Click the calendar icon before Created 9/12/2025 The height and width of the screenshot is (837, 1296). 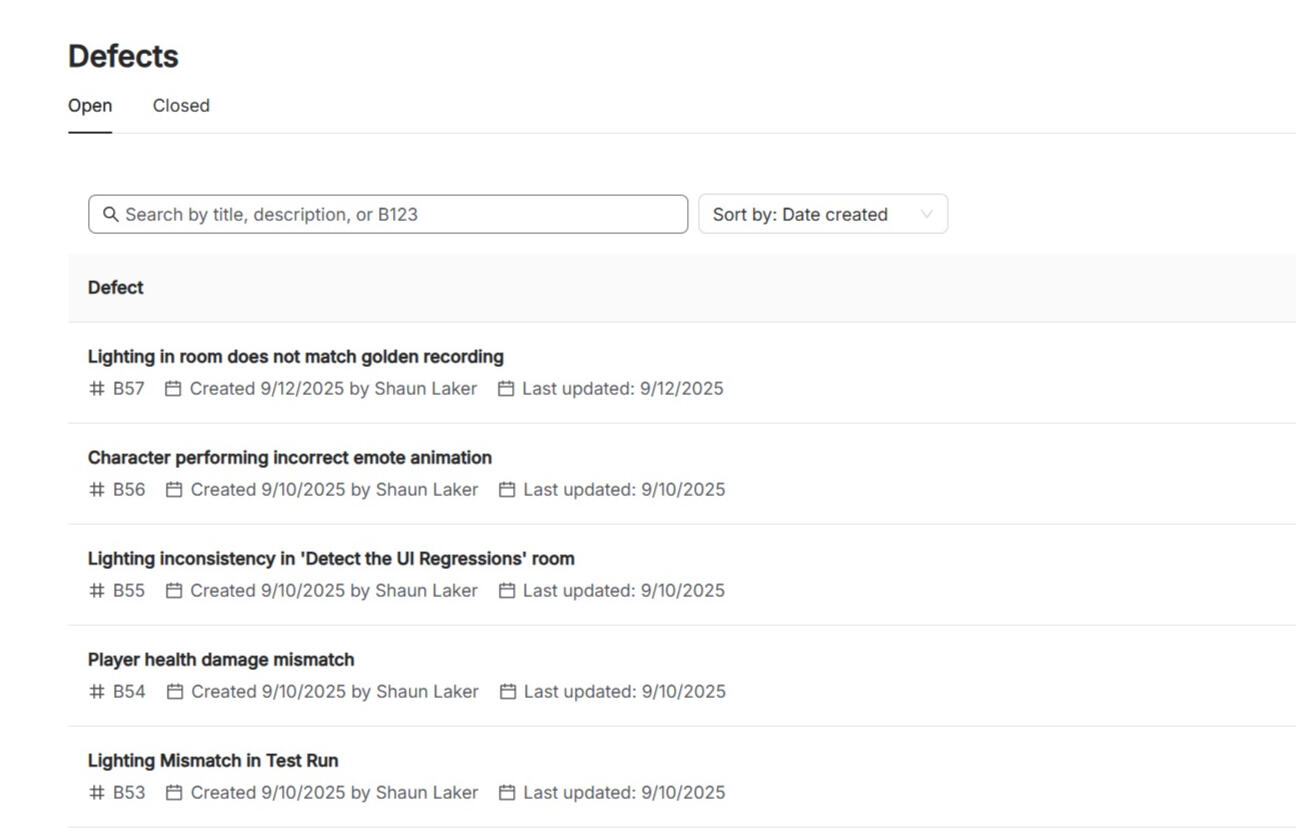click(x=173, y=388)
